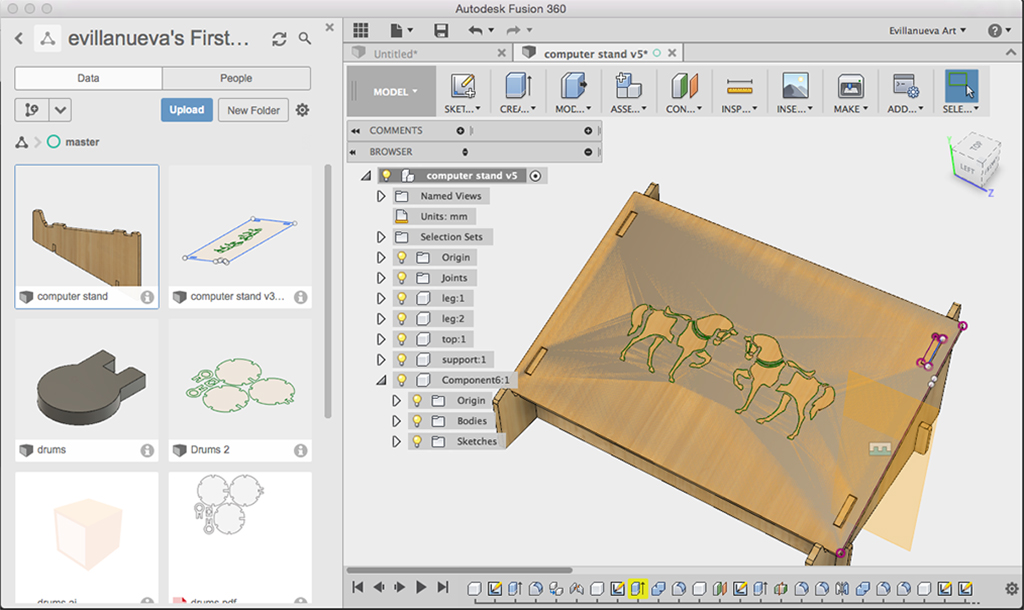Open timeline settings gear
The image size is (1024, 610).
pyautogui.click(x=1012, y=588)
